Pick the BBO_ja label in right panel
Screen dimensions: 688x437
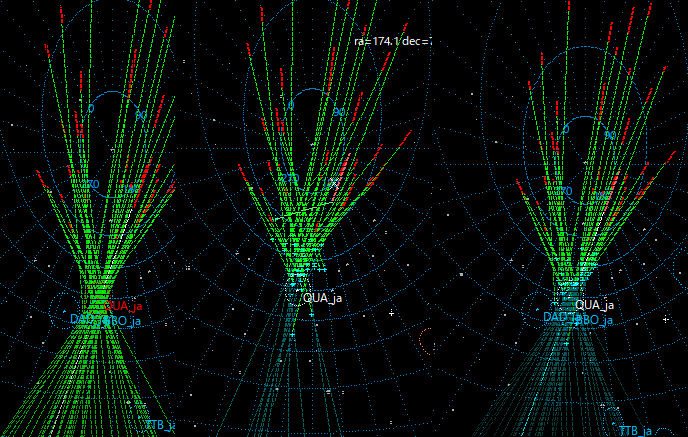(x=596, y=321)
